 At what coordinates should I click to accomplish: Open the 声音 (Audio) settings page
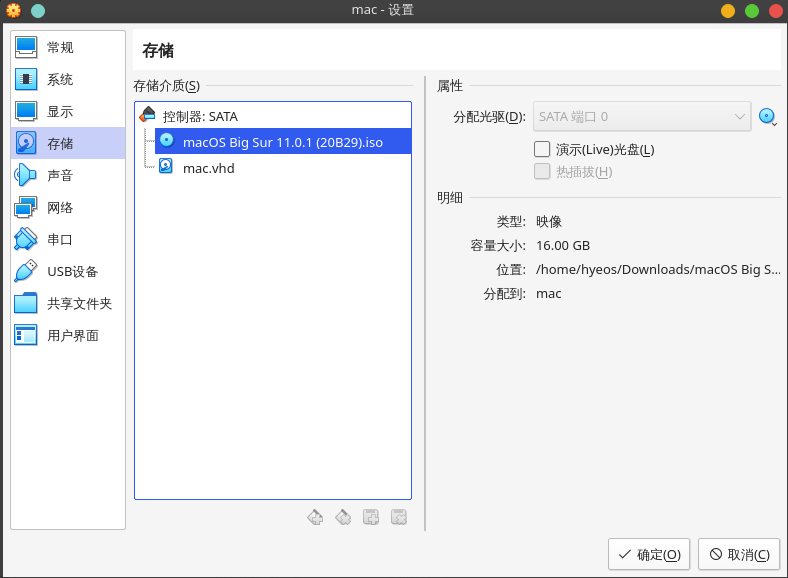[68, 175]
